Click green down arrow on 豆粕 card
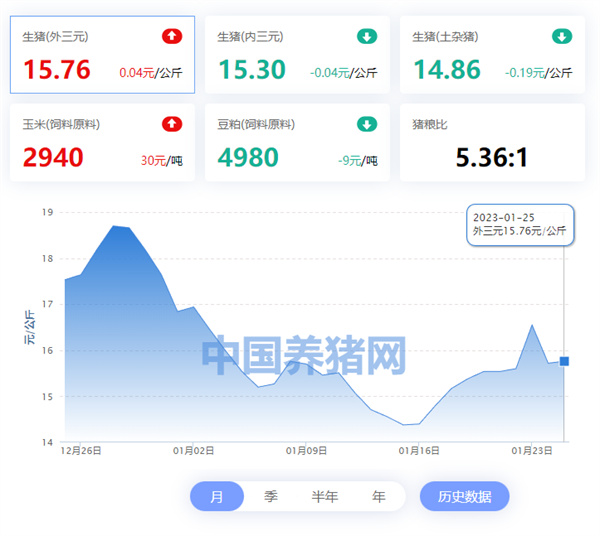The height and width of the screenshot is (536, 600). (367, 125)
